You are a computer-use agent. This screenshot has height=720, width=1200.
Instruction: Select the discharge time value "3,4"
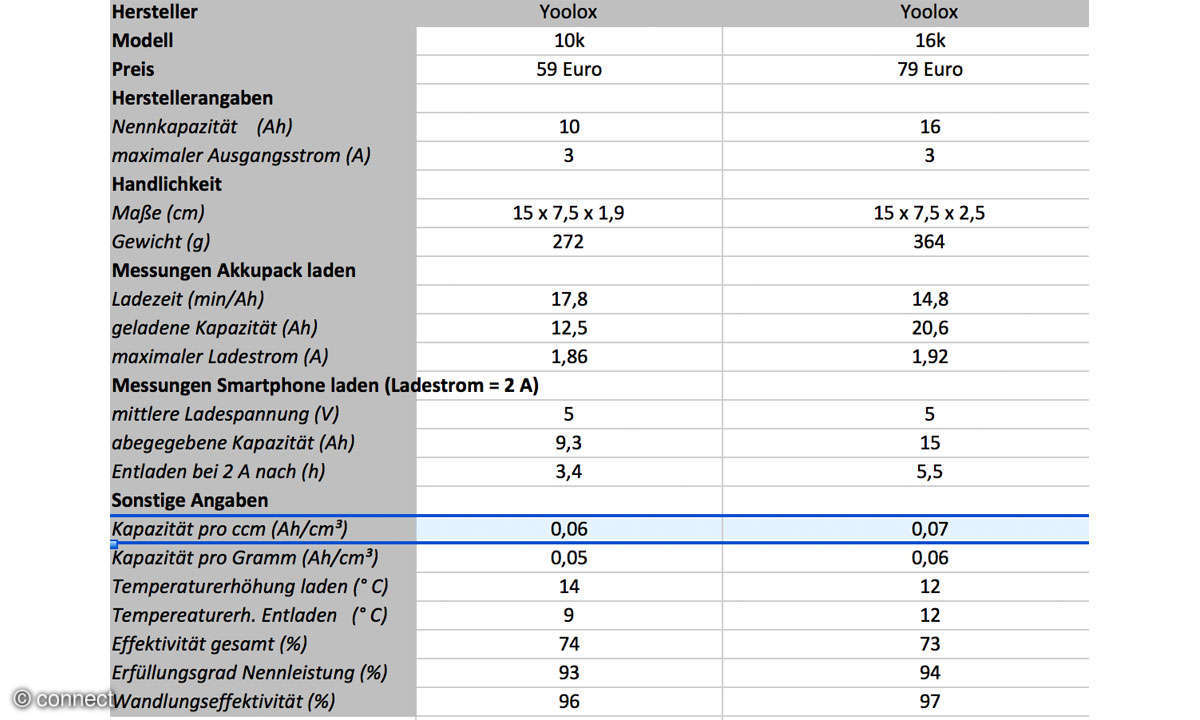[569, 471]
